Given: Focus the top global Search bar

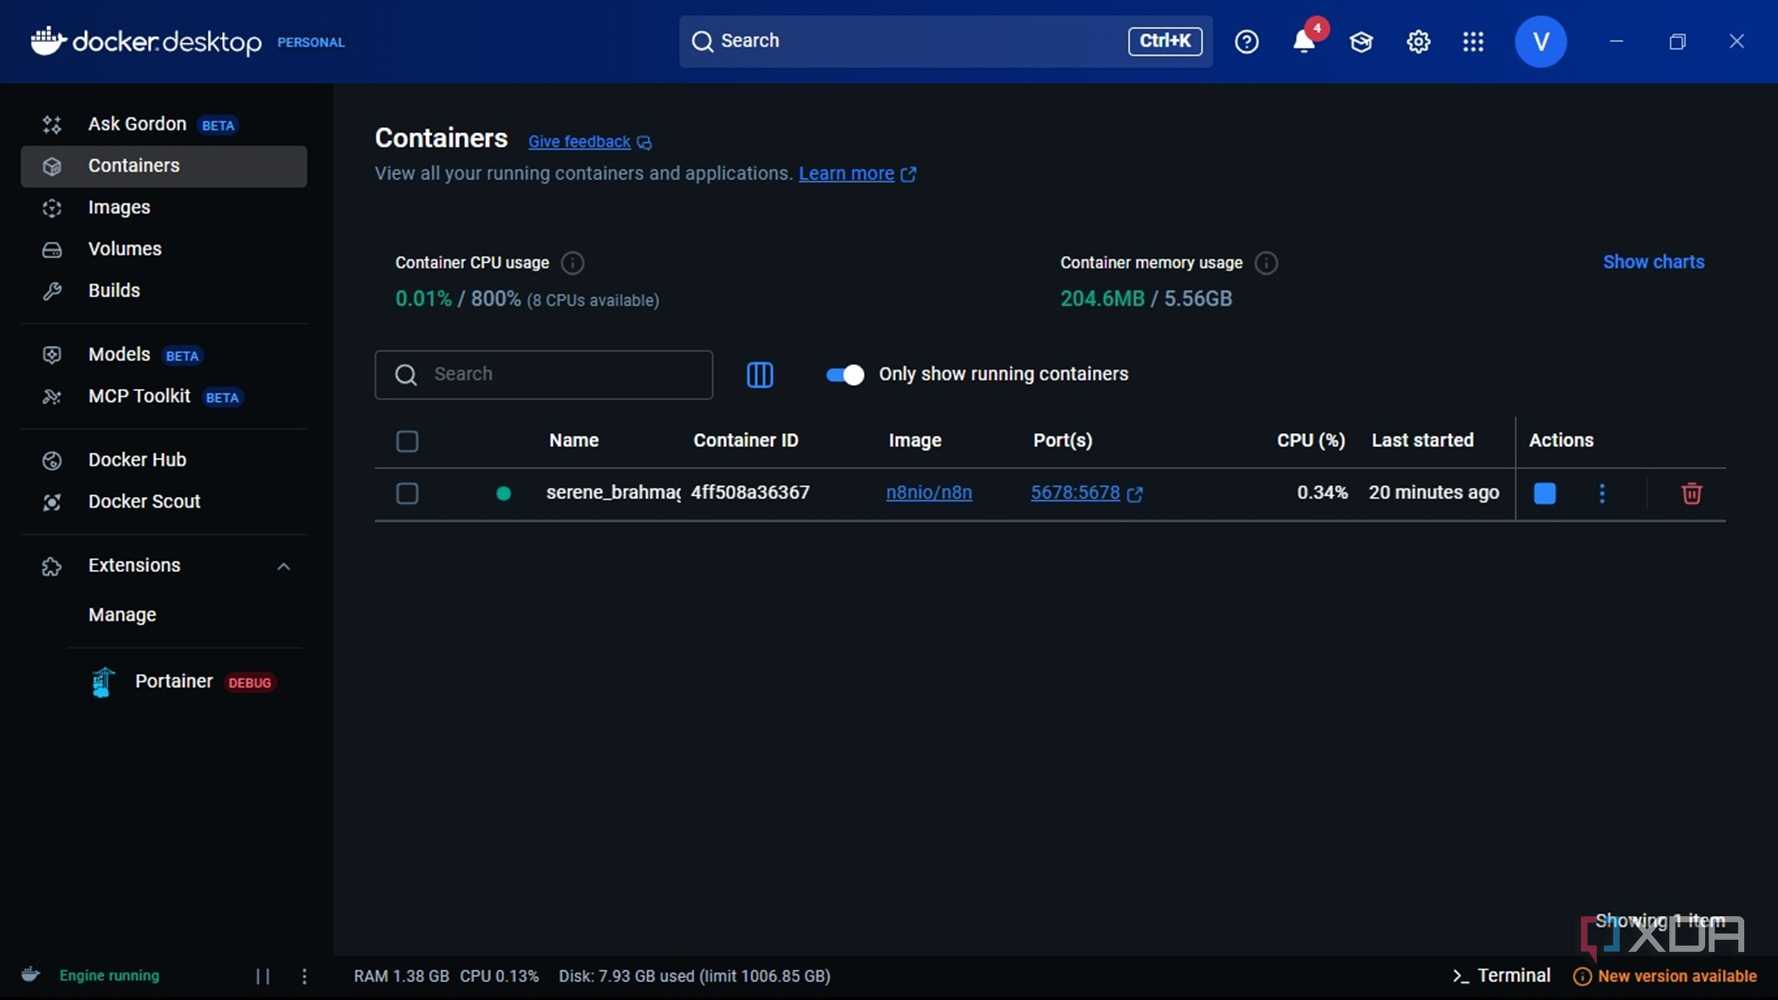Looking at the screenshot, I should pos(945,41).
